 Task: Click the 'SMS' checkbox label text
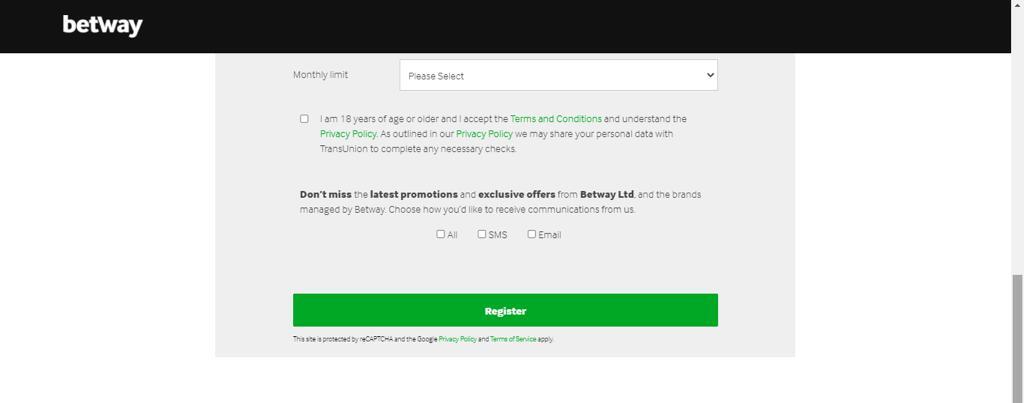498,234
